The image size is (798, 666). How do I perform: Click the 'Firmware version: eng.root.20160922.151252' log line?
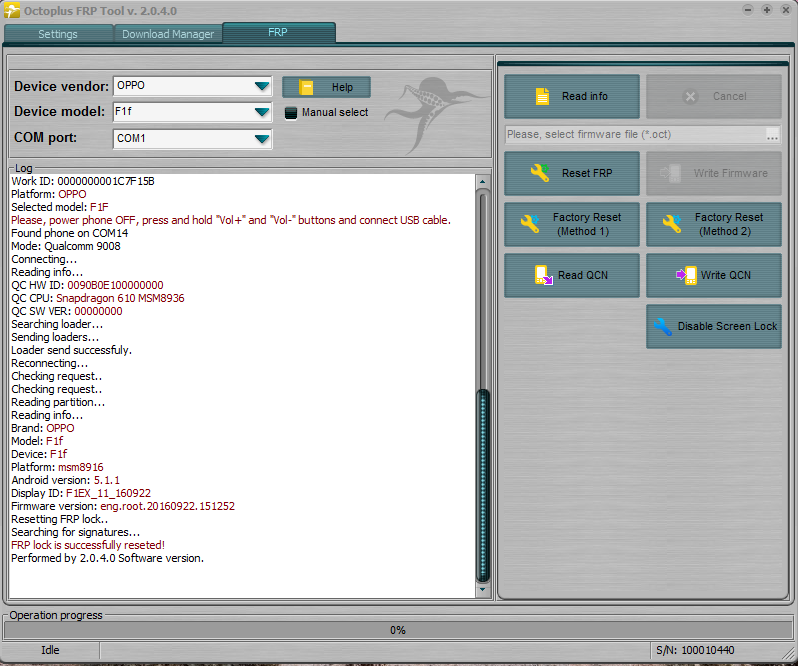coord(123,506)
